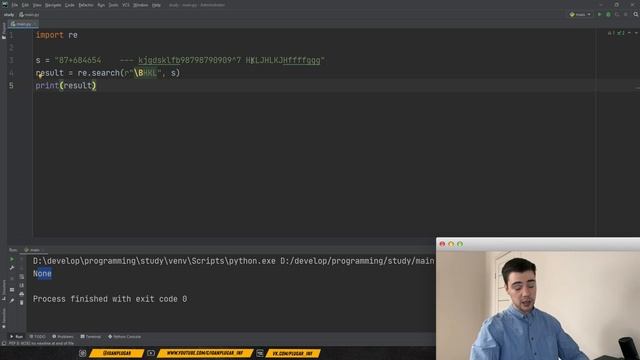Screen dimensions: 640x360
Task: Toggle soft-wrap in the Run console
Action: tap(22, 276)
